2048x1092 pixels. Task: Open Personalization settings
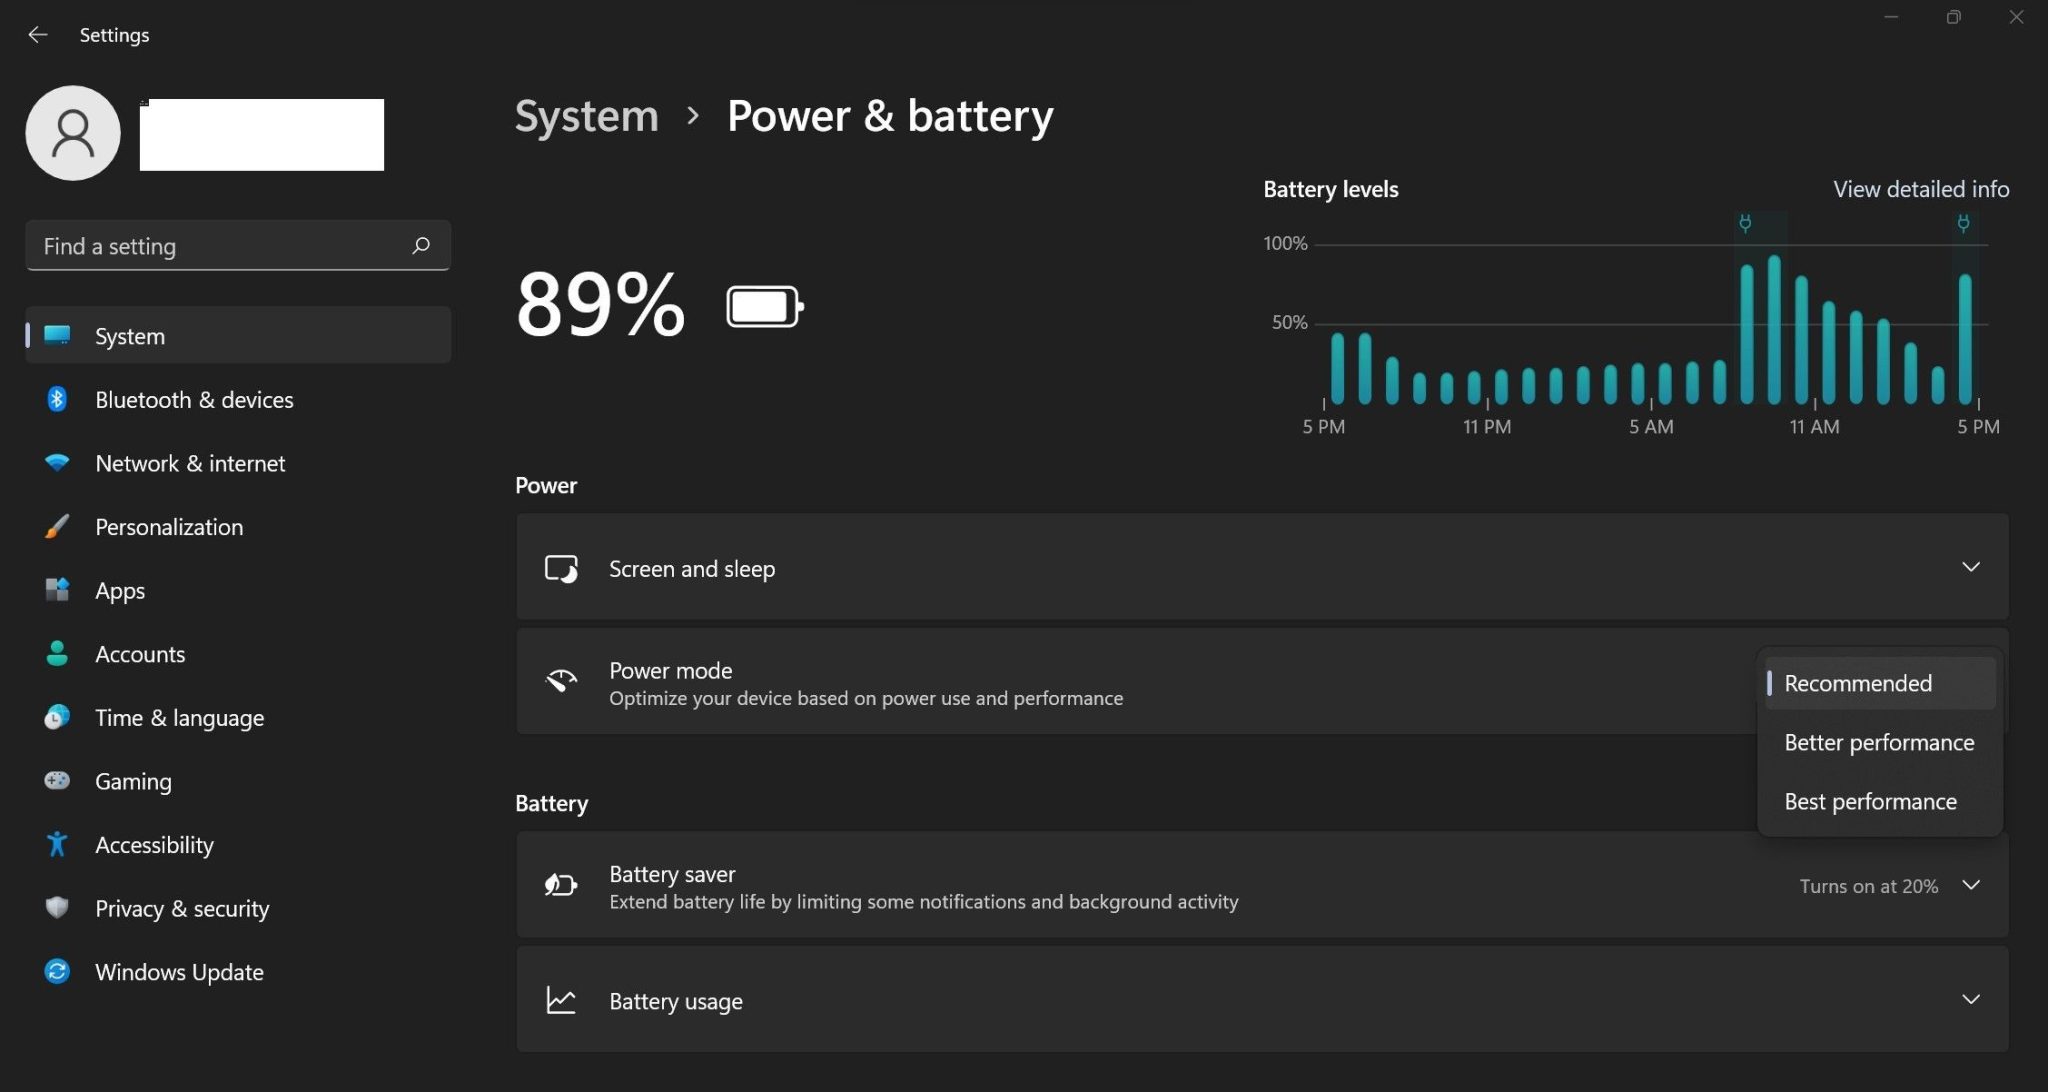click(168, 524)
